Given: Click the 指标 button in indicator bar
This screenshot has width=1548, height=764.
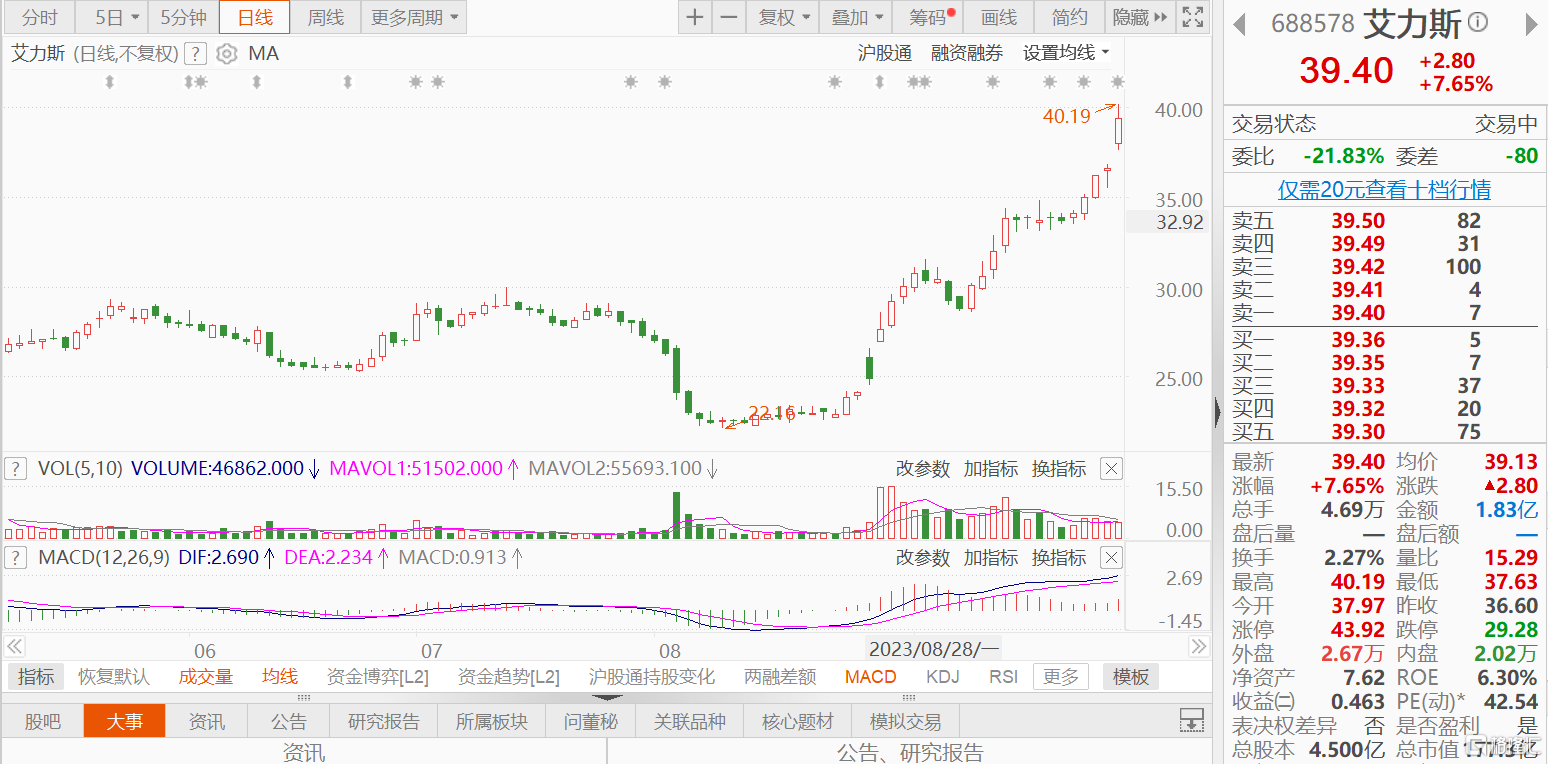Looking at the screenshot, I should pos(36,677).
